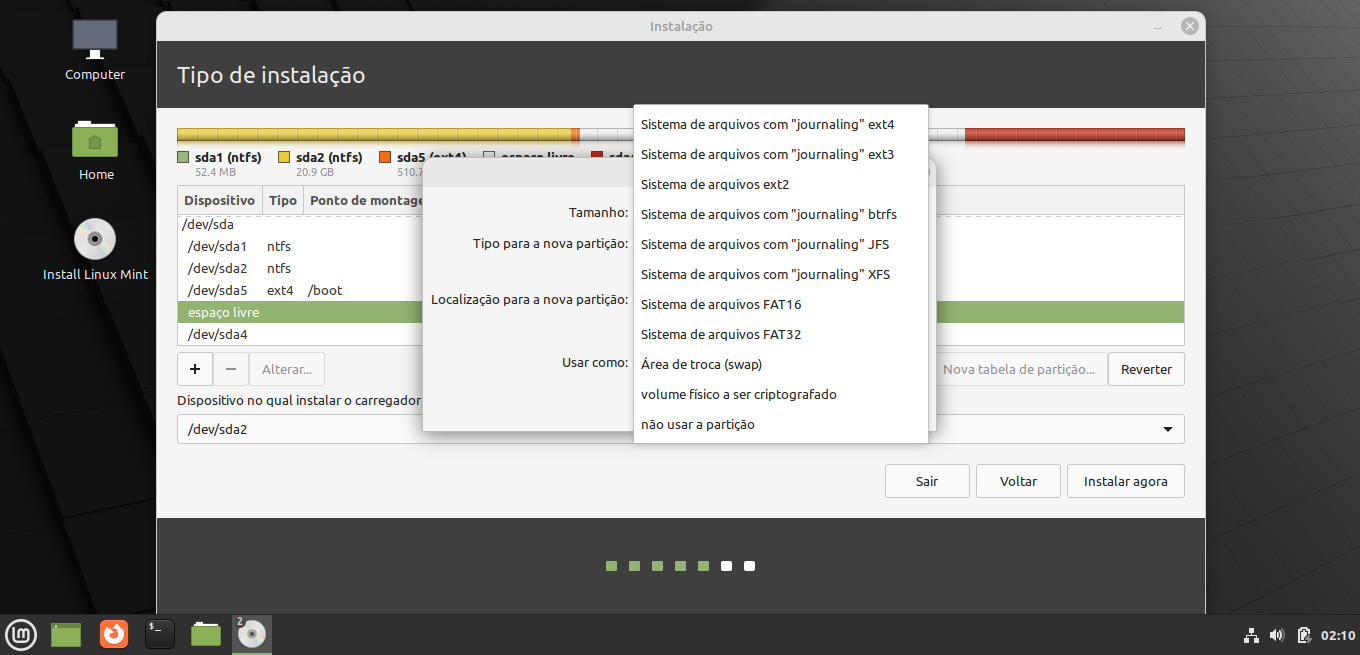Select journaling ext4 file system option
The height and width of the screenshot is (655, 1360).
(780, 125)
